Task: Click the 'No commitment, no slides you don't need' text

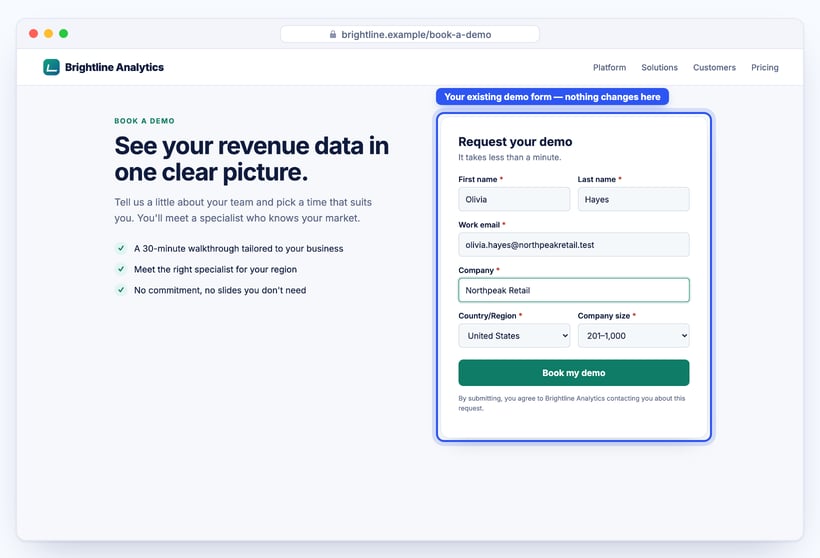Action: pos(220,290)
